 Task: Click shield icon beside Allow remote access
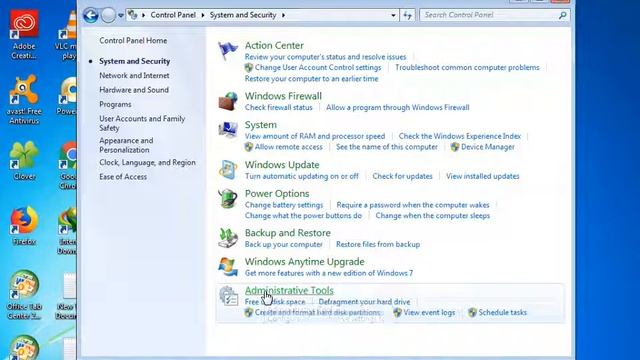pyautogui.click(x=249, y=147)
